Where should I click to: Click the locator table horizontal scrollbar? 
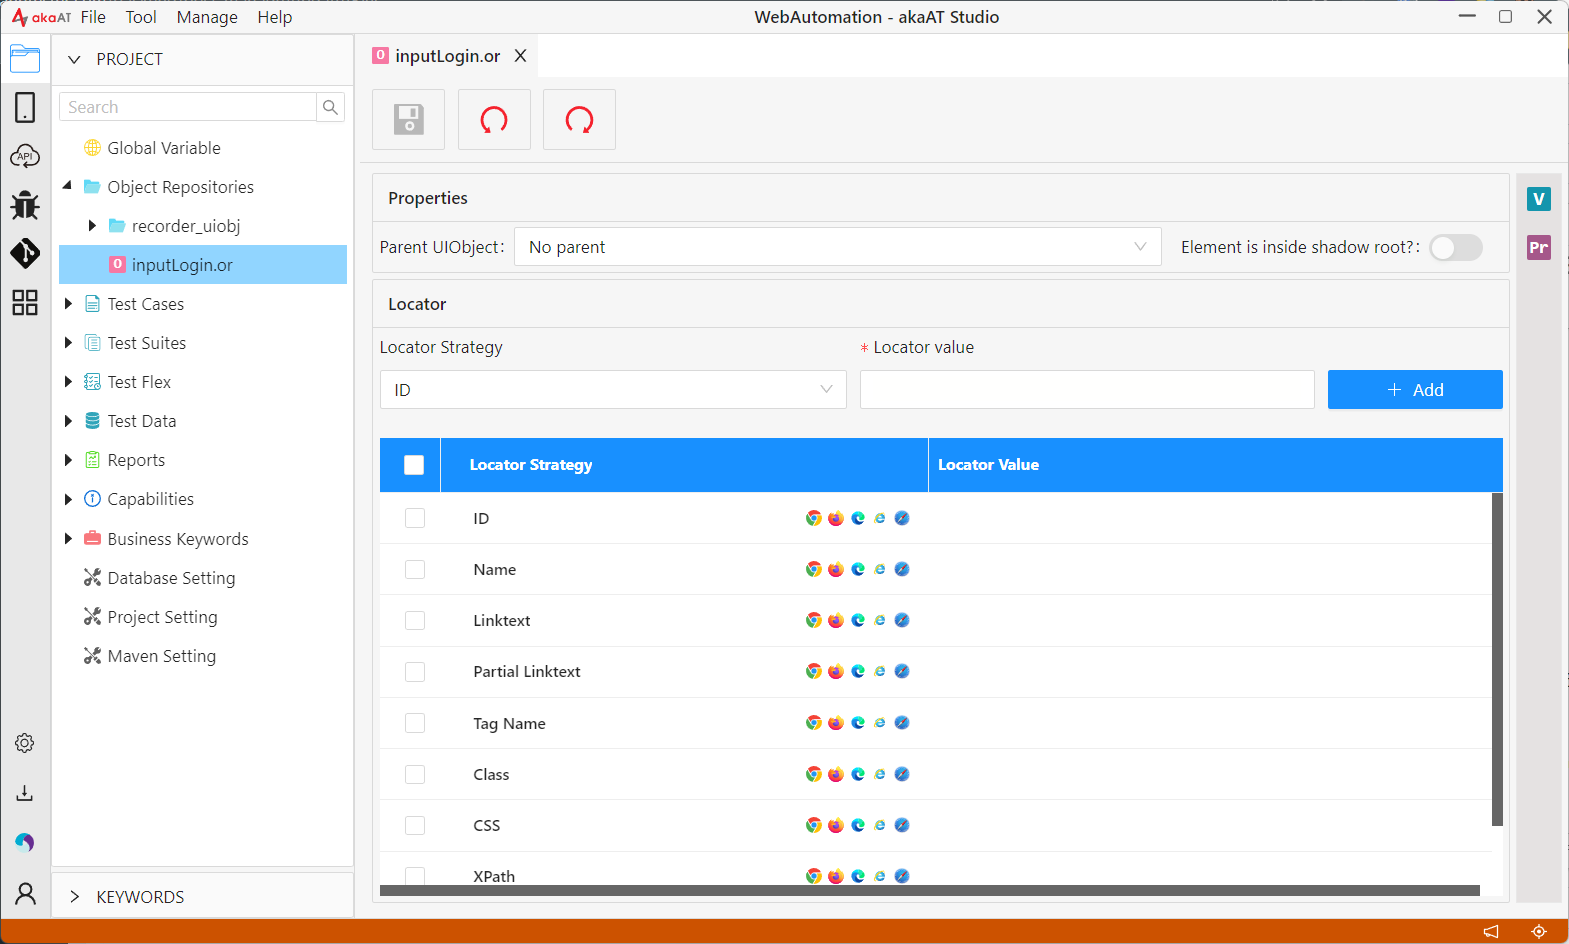[x=930, y=890]
